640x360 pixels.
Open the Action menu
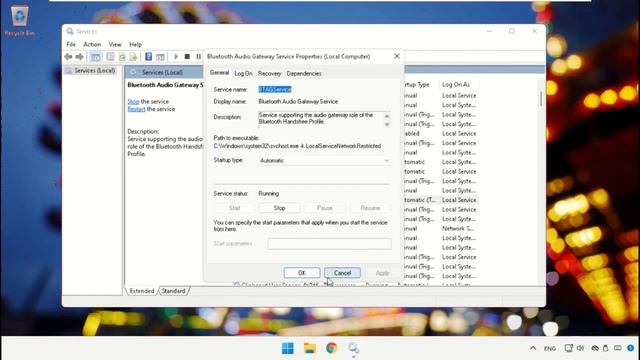coord(92,44)
